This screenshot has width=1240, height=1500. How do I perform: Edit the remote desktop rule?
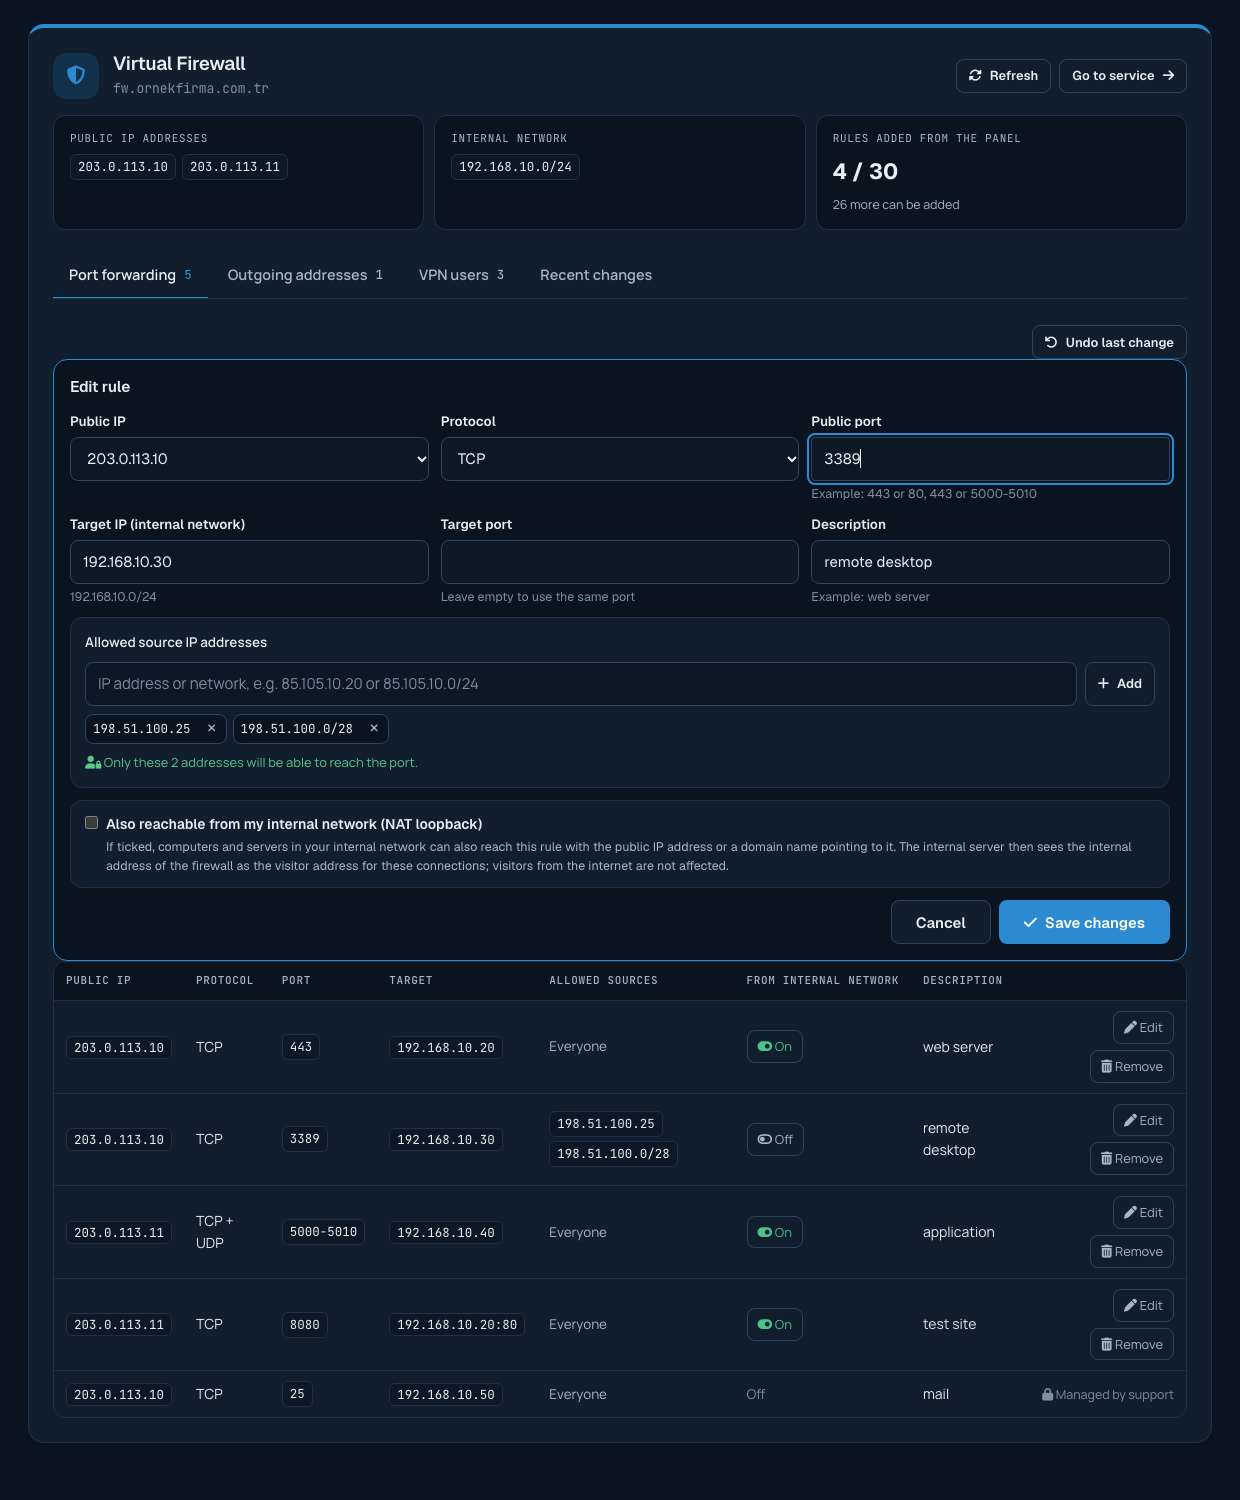tap(1143, 1121)
